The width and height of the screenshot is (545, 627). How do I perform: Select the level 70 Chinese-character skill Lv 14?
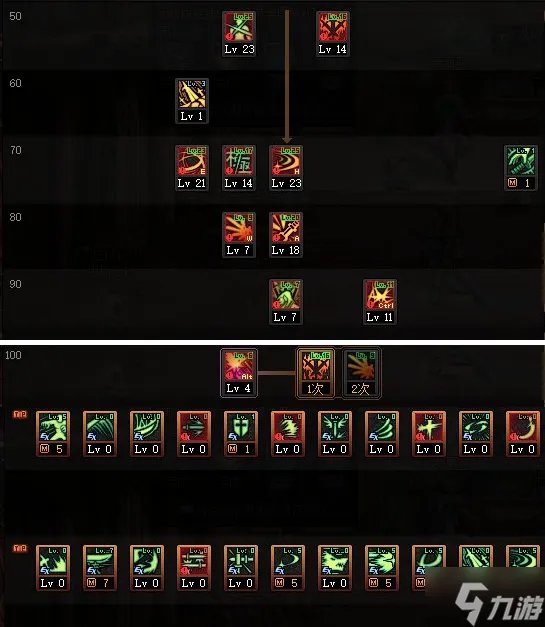pos(239,168)
